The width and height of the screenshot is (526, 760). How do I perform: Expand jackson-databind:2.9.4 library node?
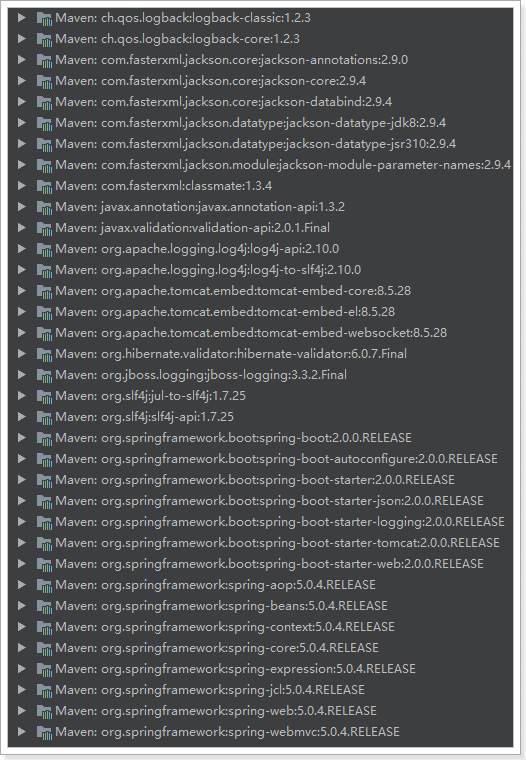[21, 102]
